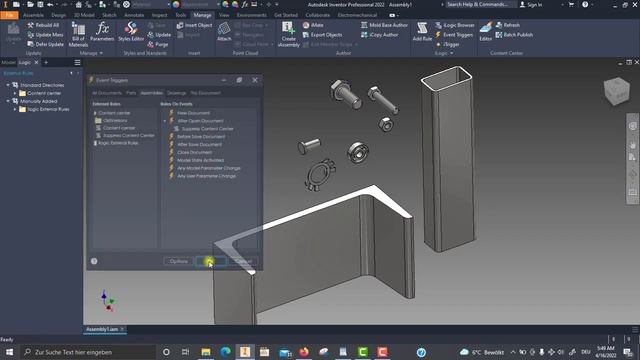Open the browser panel hamburger menu

coord(77,62)
